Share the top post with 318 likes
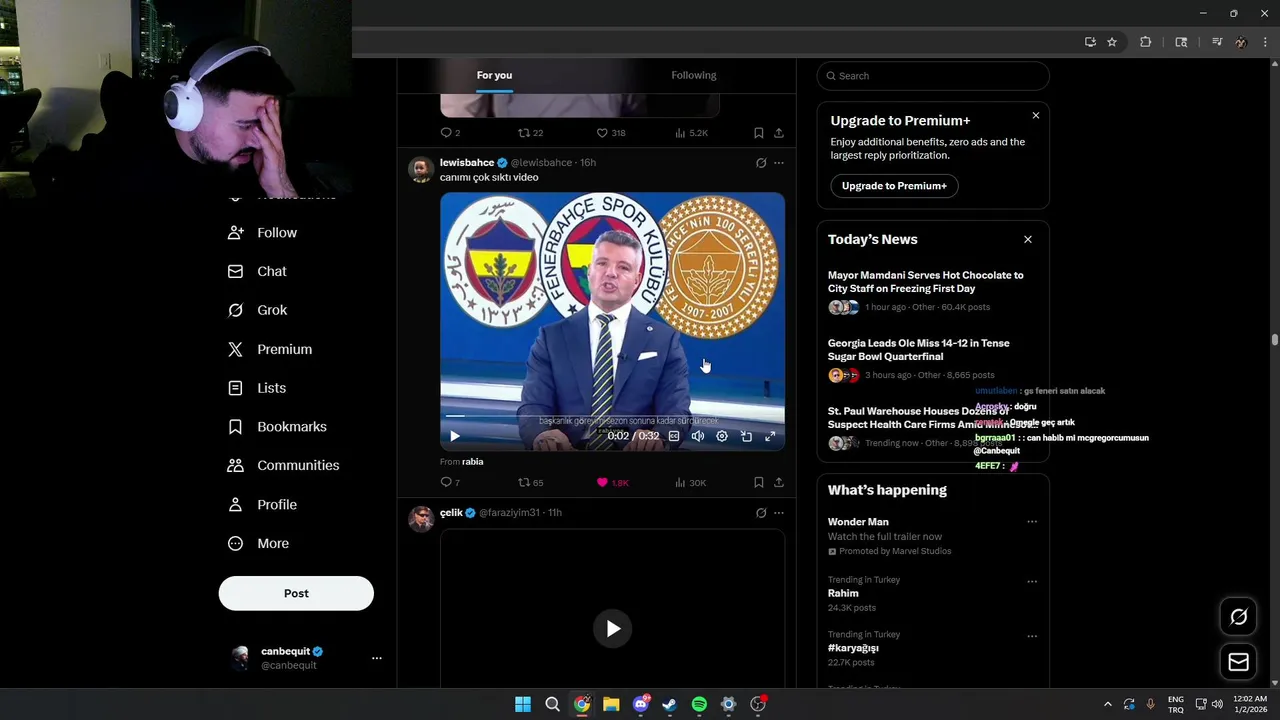The height and width of the screenshot is (720, 1280). click(x=779, y=133)
